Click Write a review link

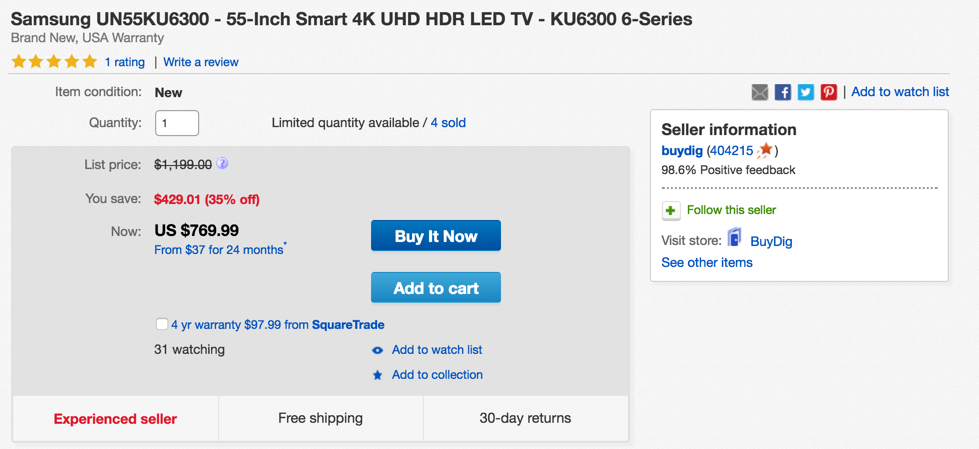pyautogui.click(x=201, y=62)
